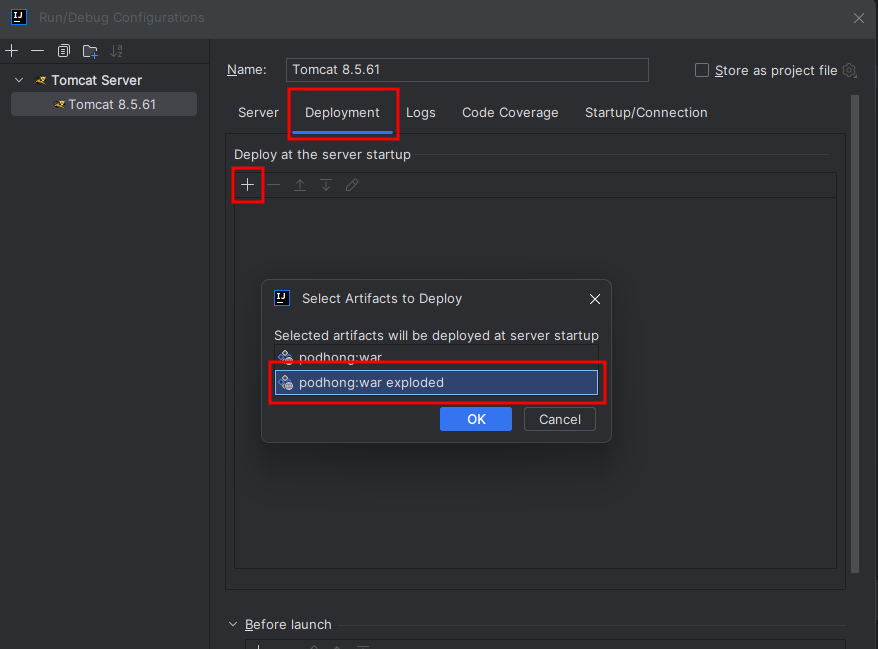878x649 pixels.
Task: Click the Tomcat Server group label
Action: [96, 80]
